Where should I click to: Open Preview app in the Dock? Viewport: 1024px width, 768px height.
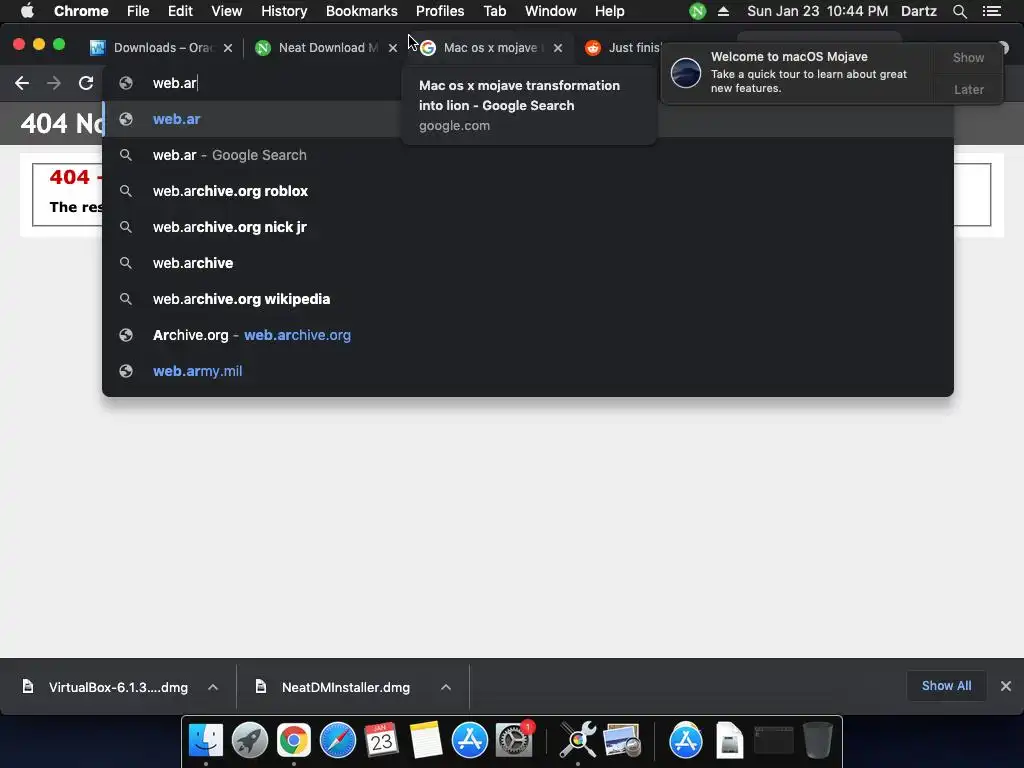click(622, 740)
